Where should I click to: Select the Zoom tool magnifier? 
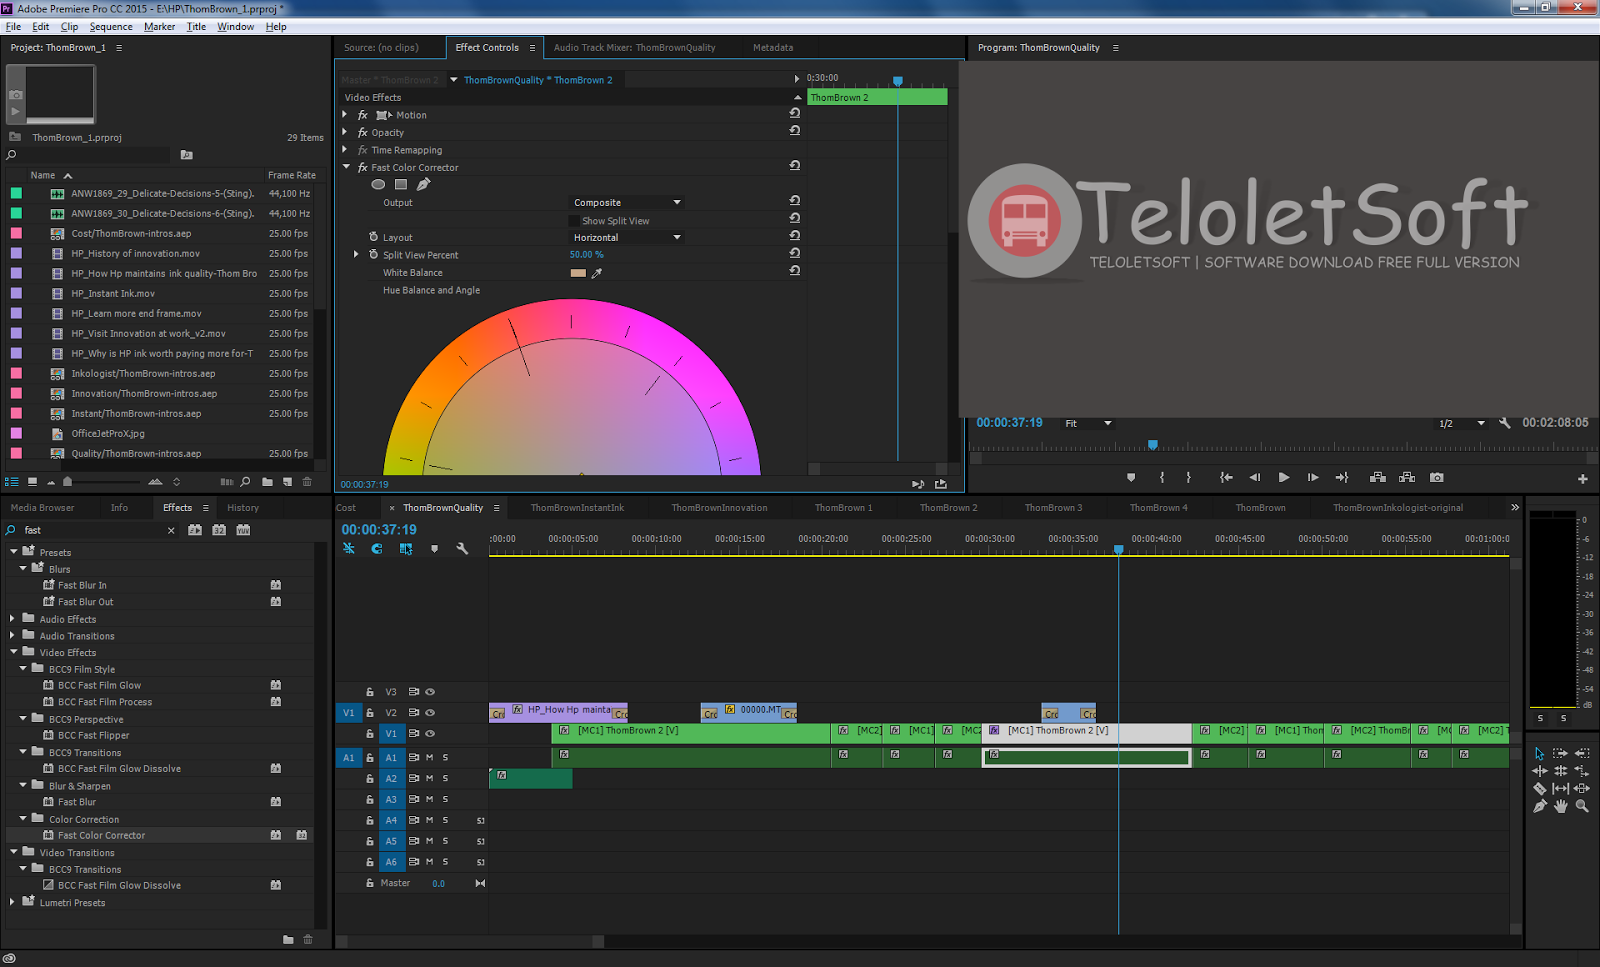(1582, 806)
